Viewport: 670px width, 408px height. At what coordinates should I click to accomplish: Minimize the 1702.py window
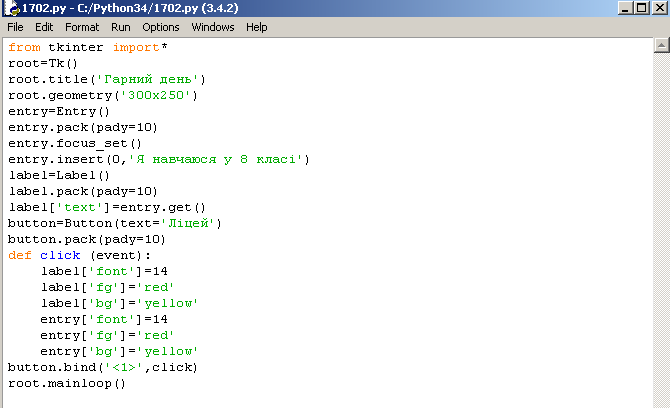tap(625, 8)
